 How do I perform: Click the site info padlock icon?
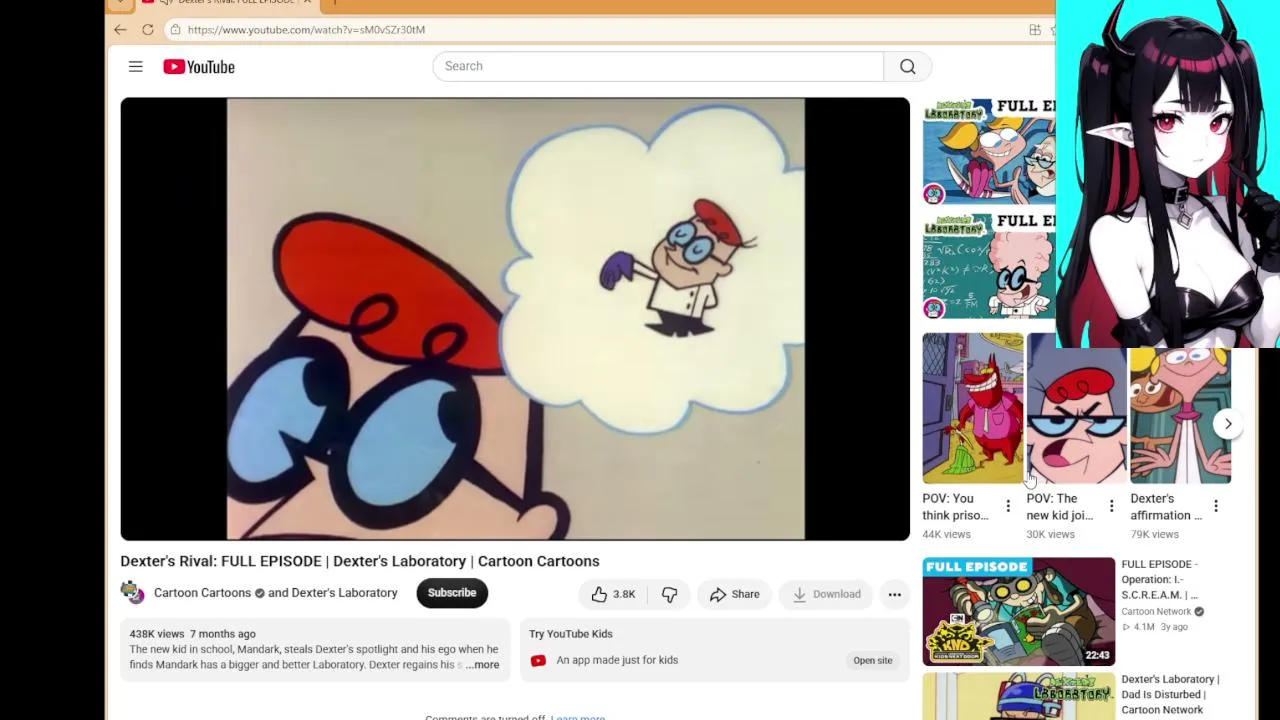[175, 30]
